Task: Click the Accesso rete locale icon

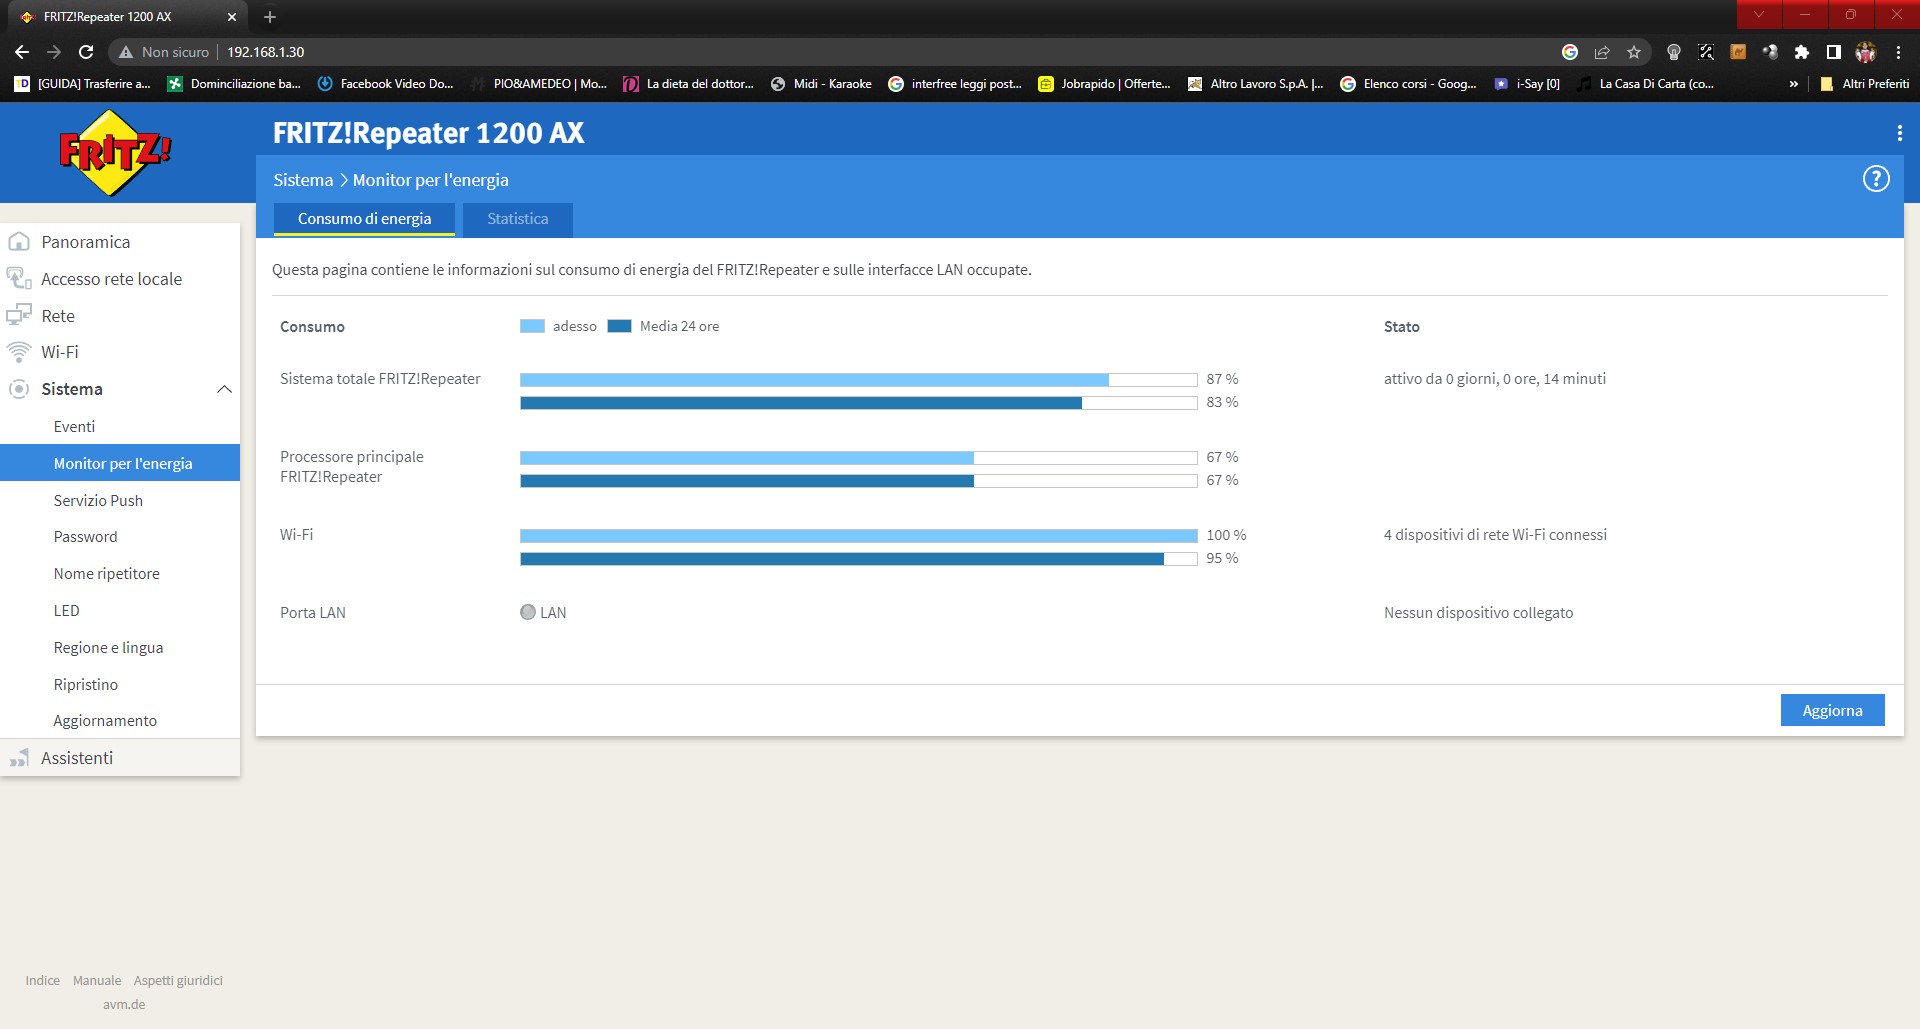Action: click(x=19, y=278)
